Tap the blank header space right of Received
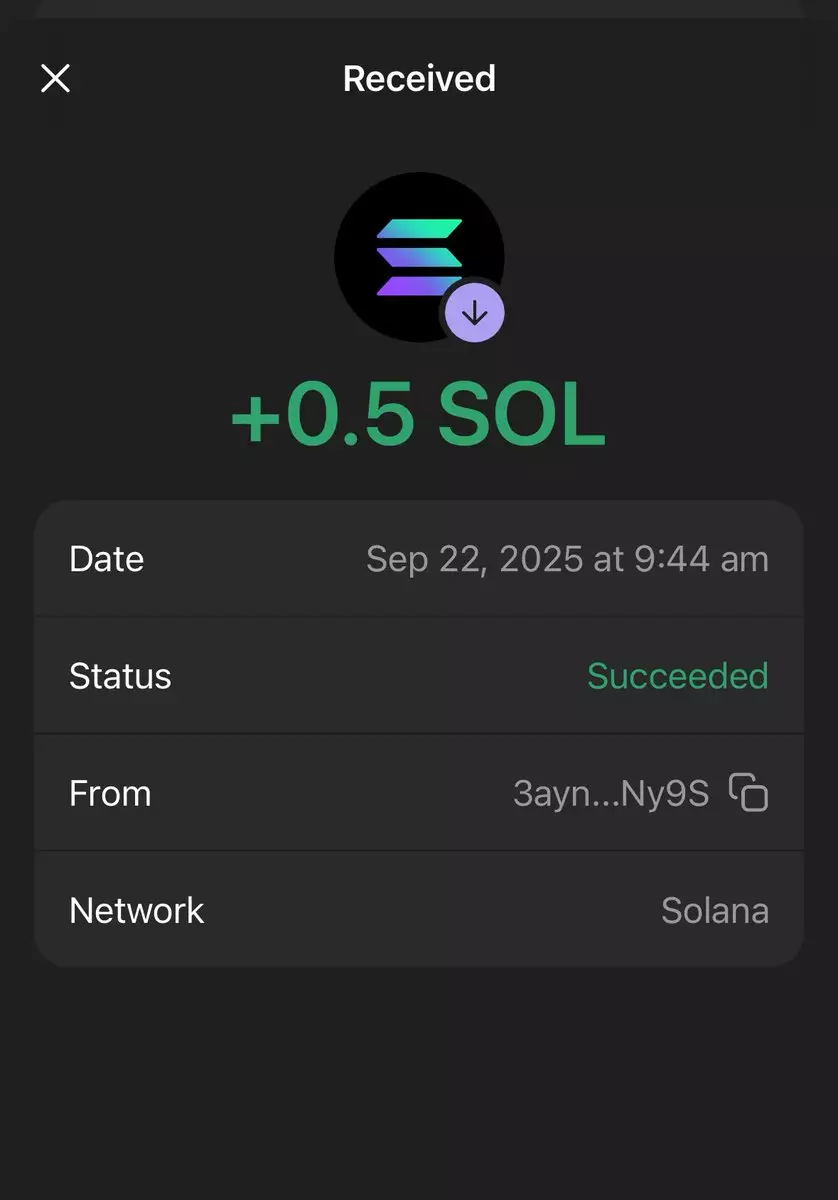Viewport: 838px width, 1200px height. tap(660, 78)
